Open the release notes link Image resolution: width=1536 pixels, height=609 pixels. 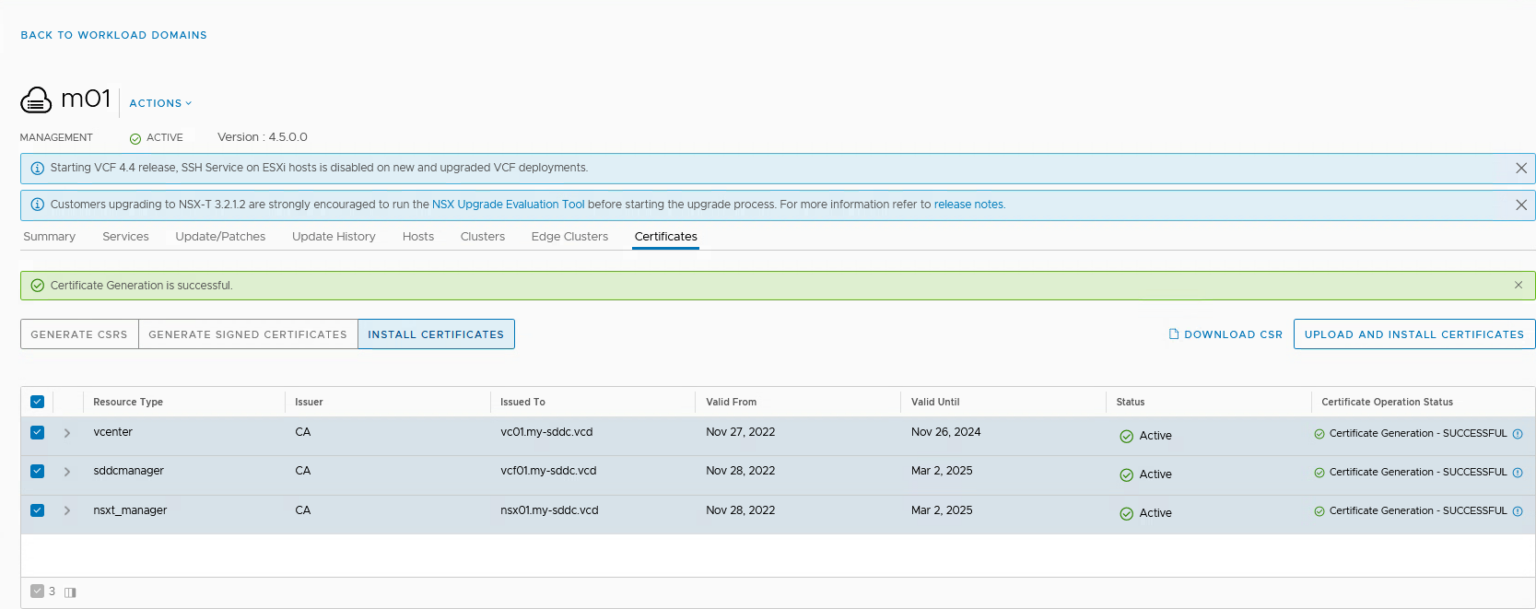[x=969, y=204]
